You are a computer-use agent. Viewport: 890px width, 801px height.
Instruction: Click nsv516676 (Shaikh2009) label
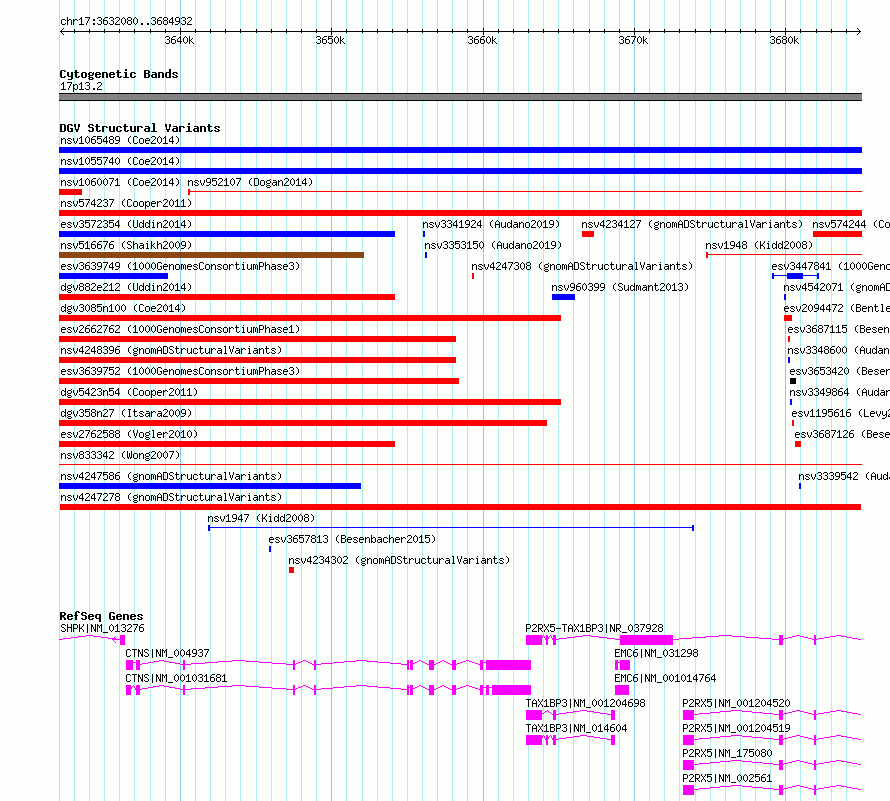[126, 245]
